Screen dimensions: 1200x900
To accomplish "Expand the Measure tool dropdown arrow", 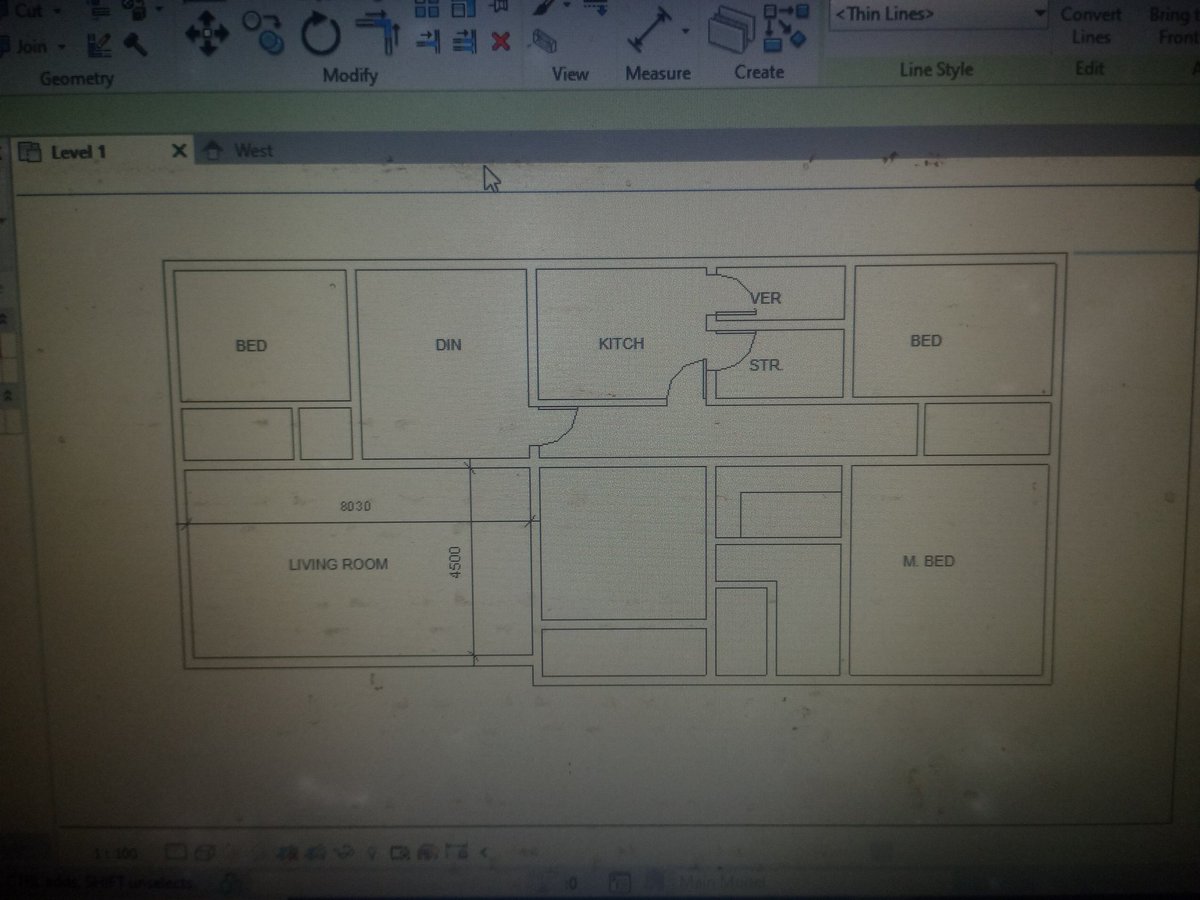I will (x=685, y=31).
